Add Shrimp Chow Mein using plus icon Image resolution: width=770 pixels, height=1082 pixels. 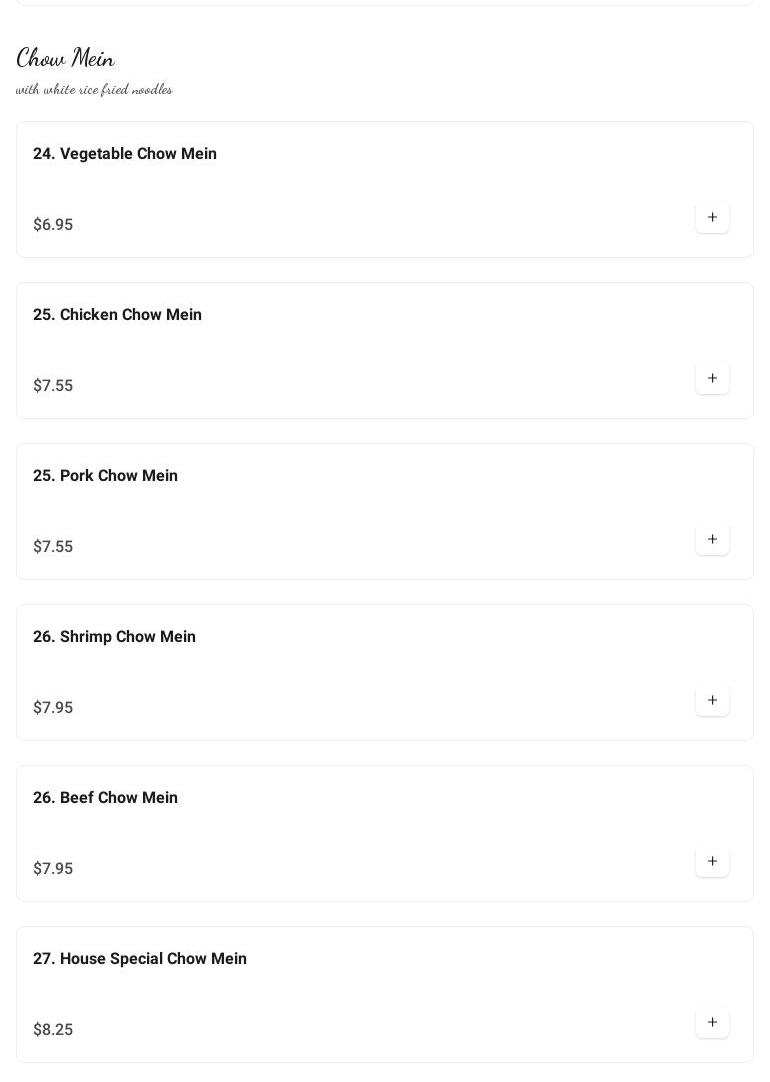[712, 700]
